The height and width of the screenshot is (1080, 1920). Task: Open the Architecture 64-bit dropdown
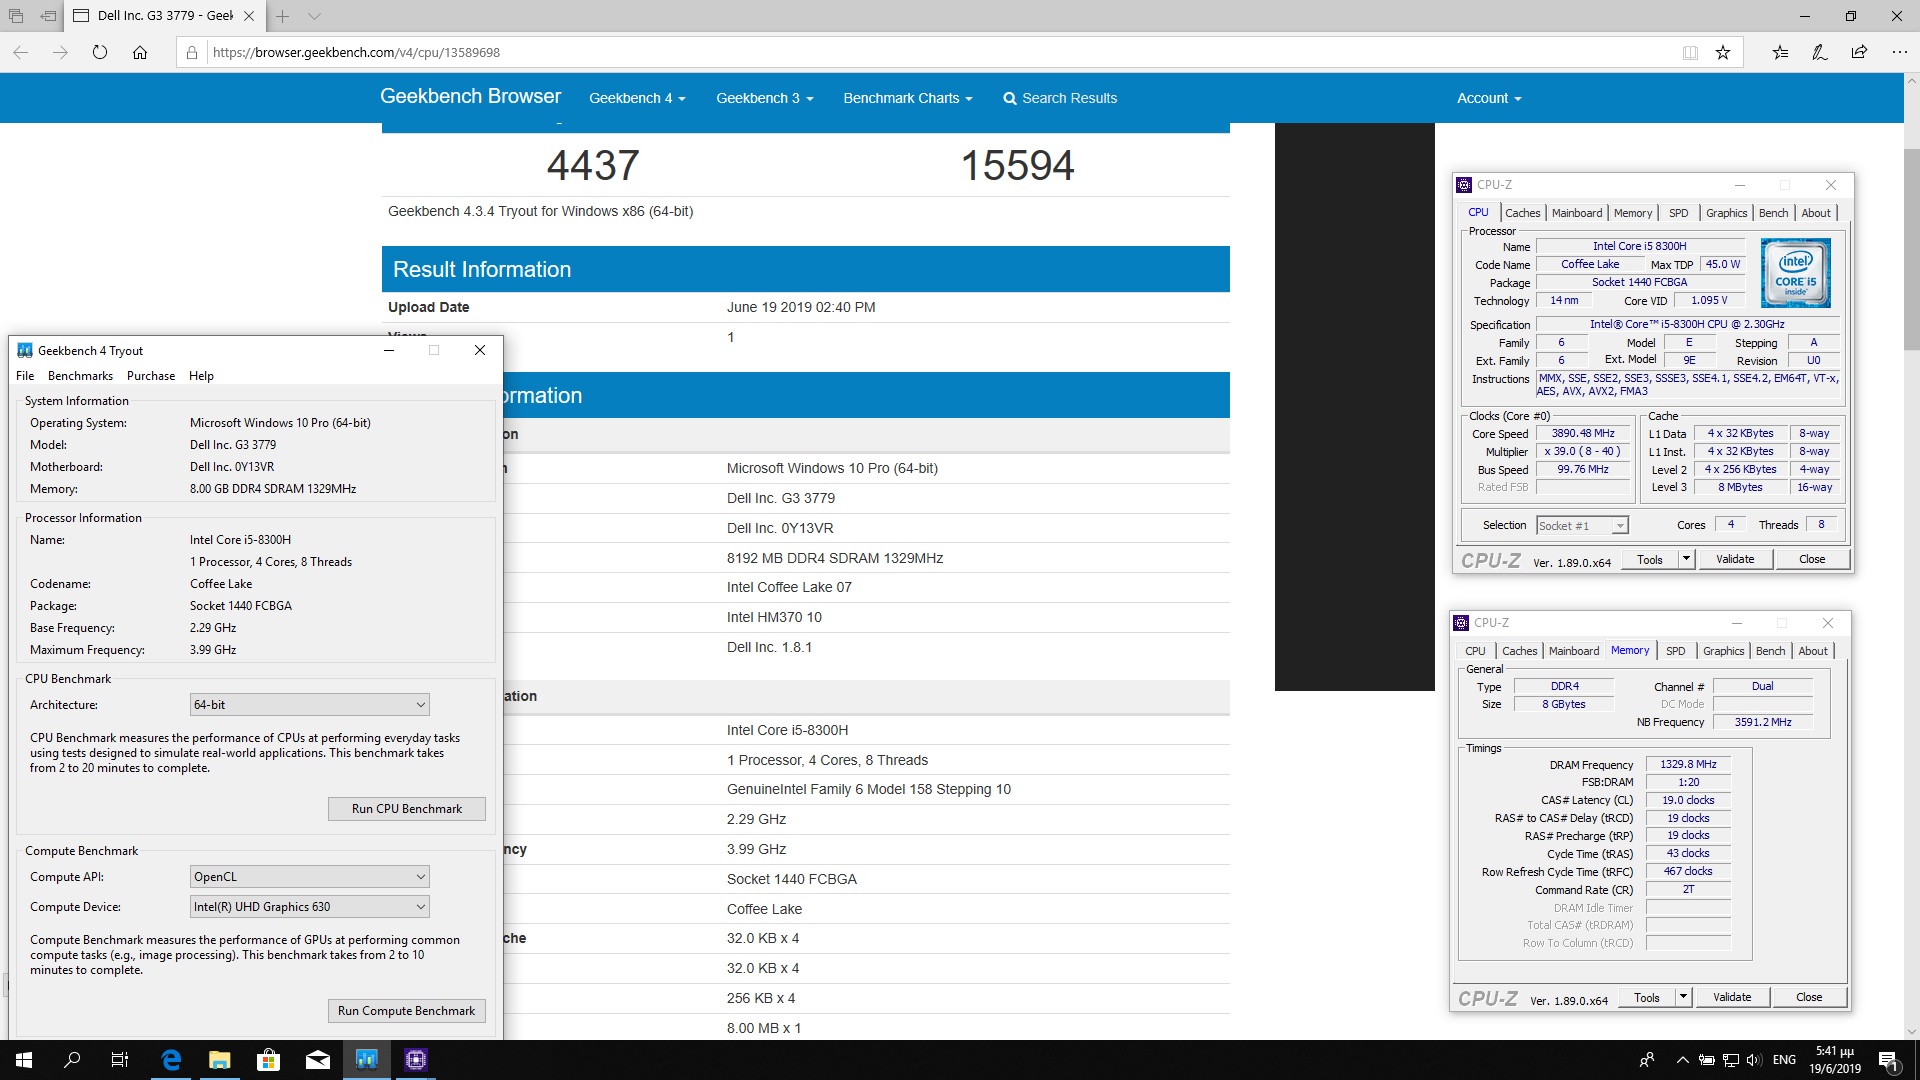pyautogui.click(x=310, y=705)
